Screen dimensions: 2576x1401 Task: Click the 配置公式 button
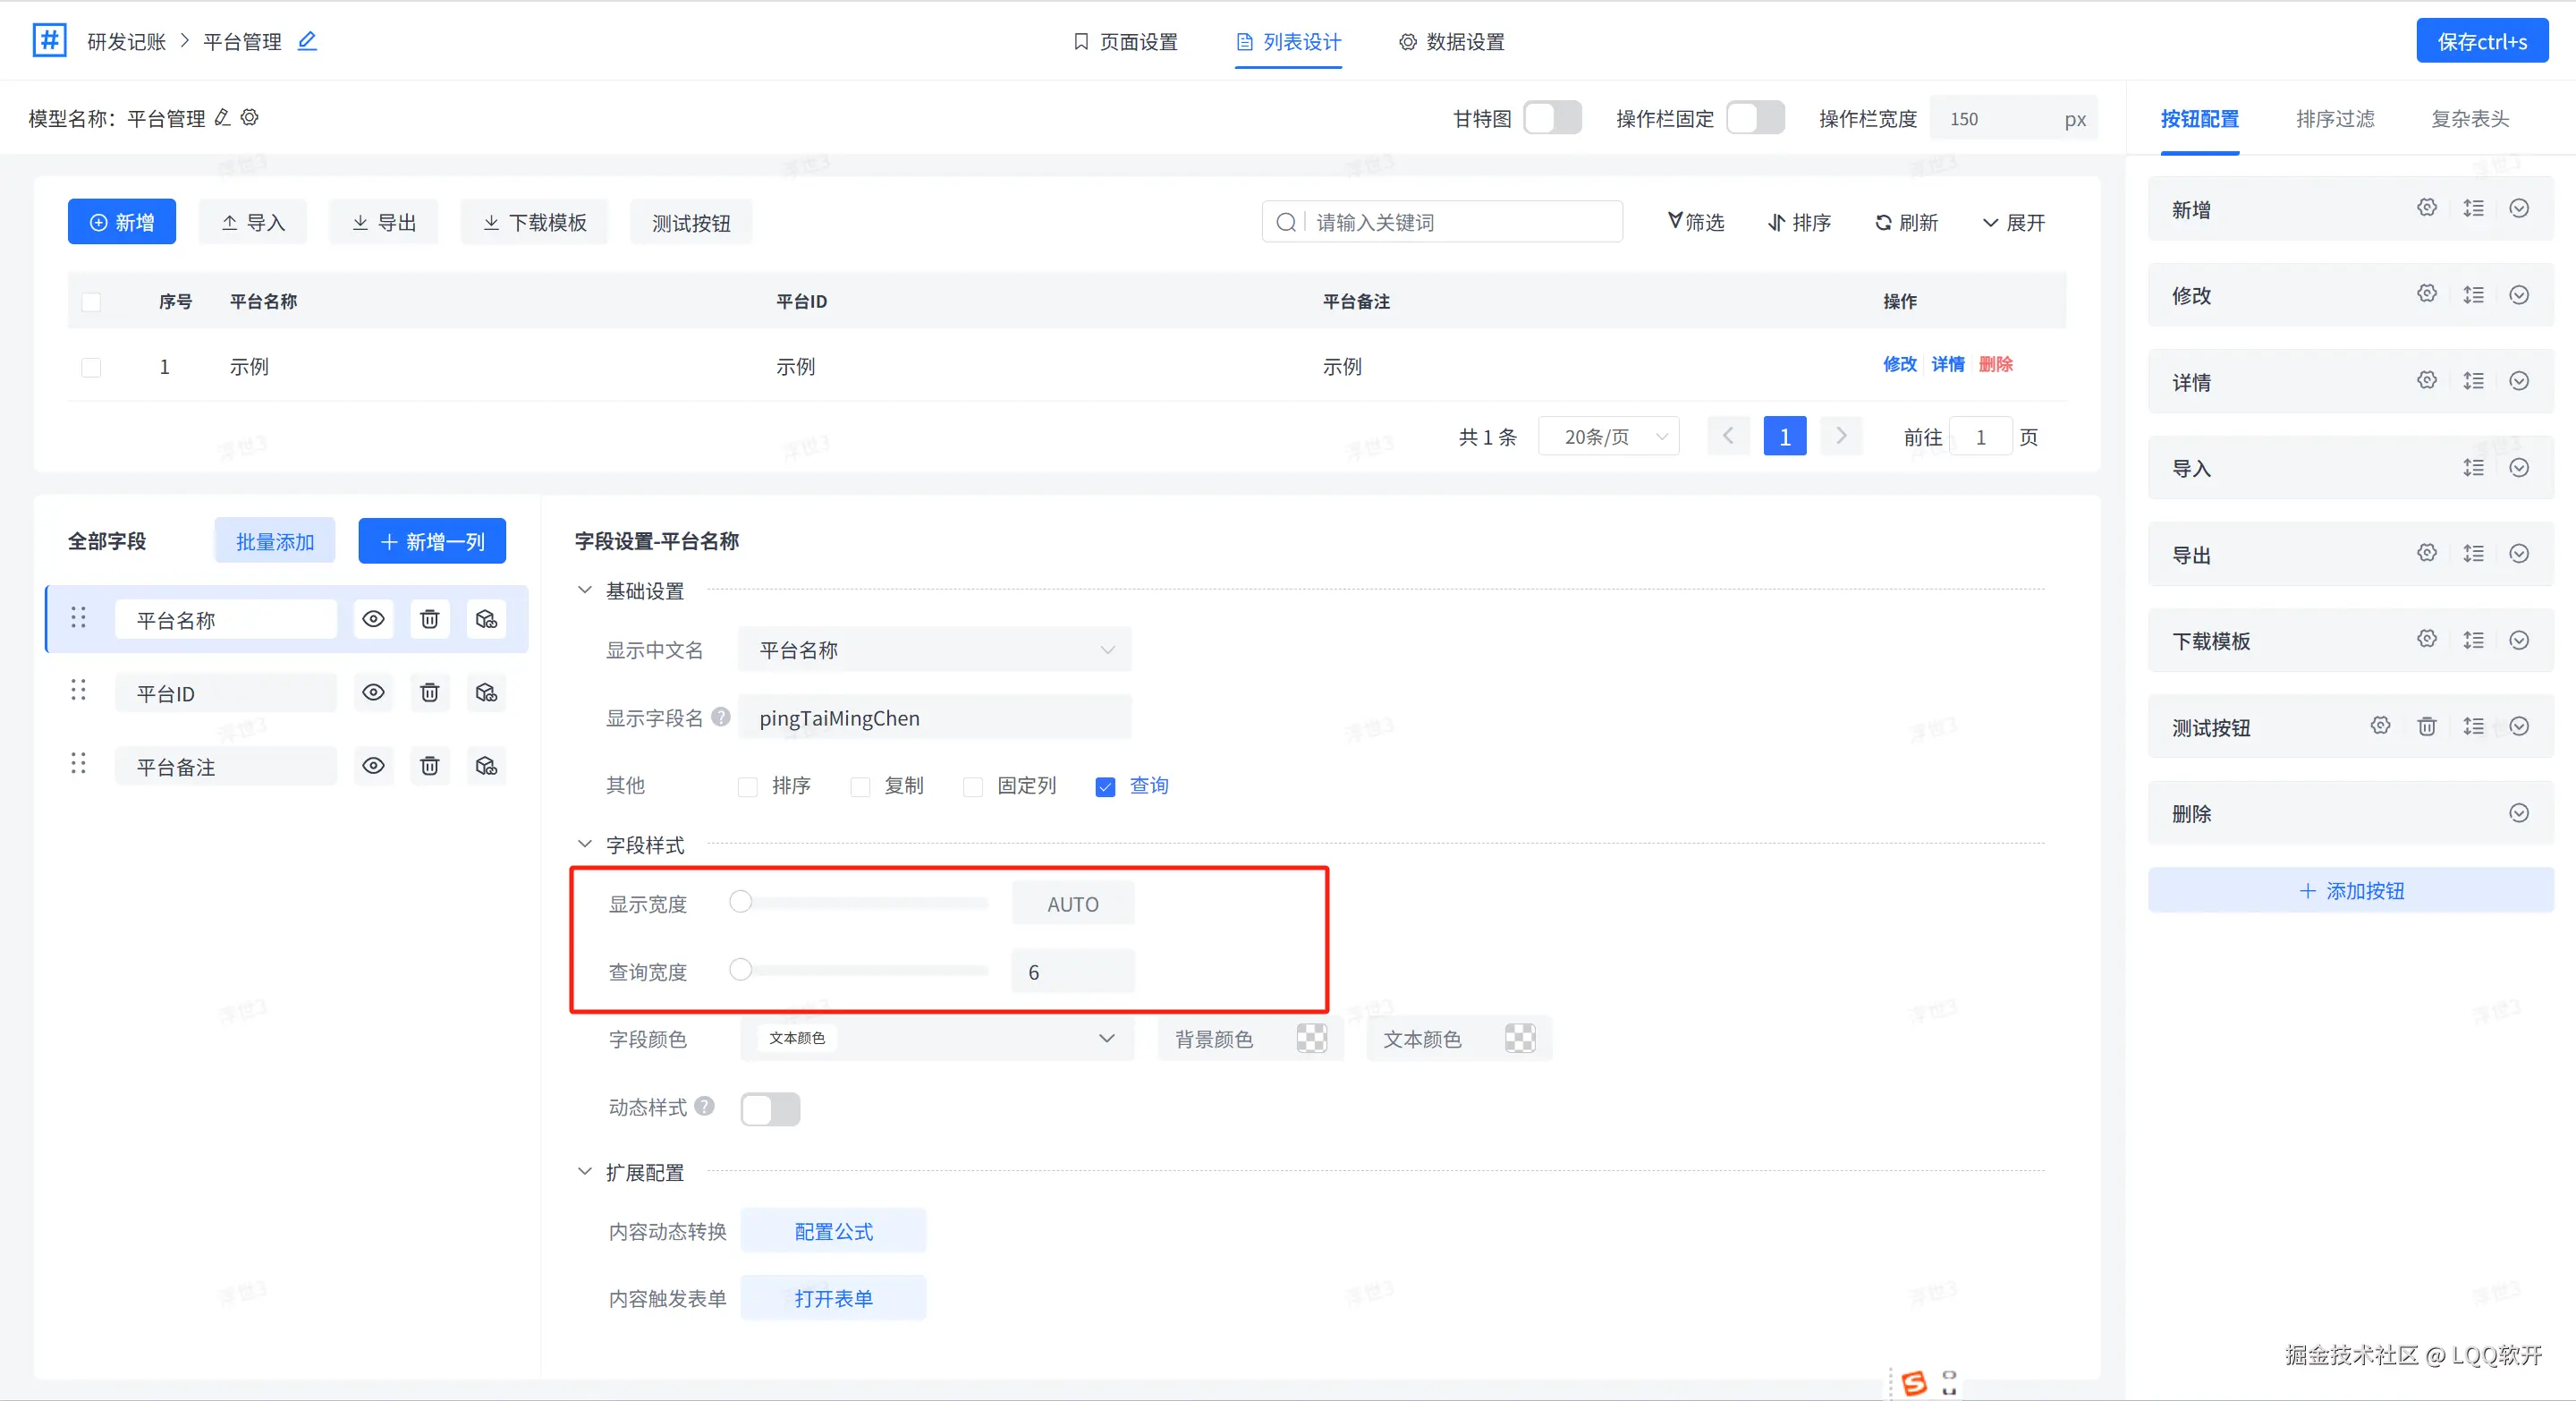(833, 1231)
